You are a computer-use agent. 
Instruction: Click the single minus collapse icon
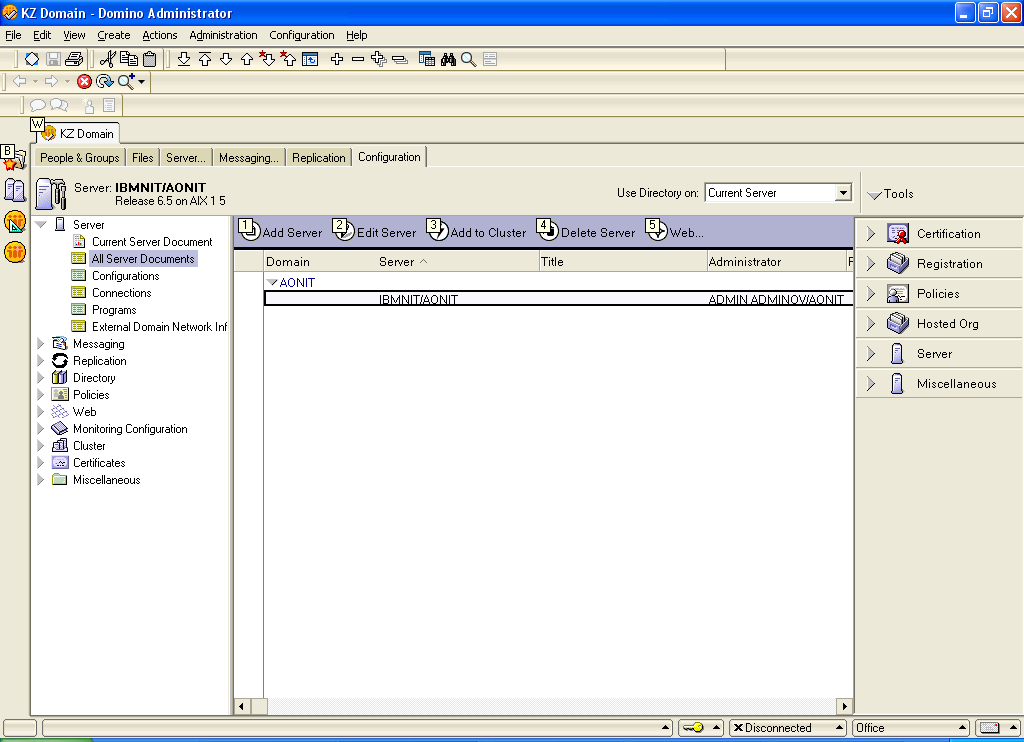[358, 59]
